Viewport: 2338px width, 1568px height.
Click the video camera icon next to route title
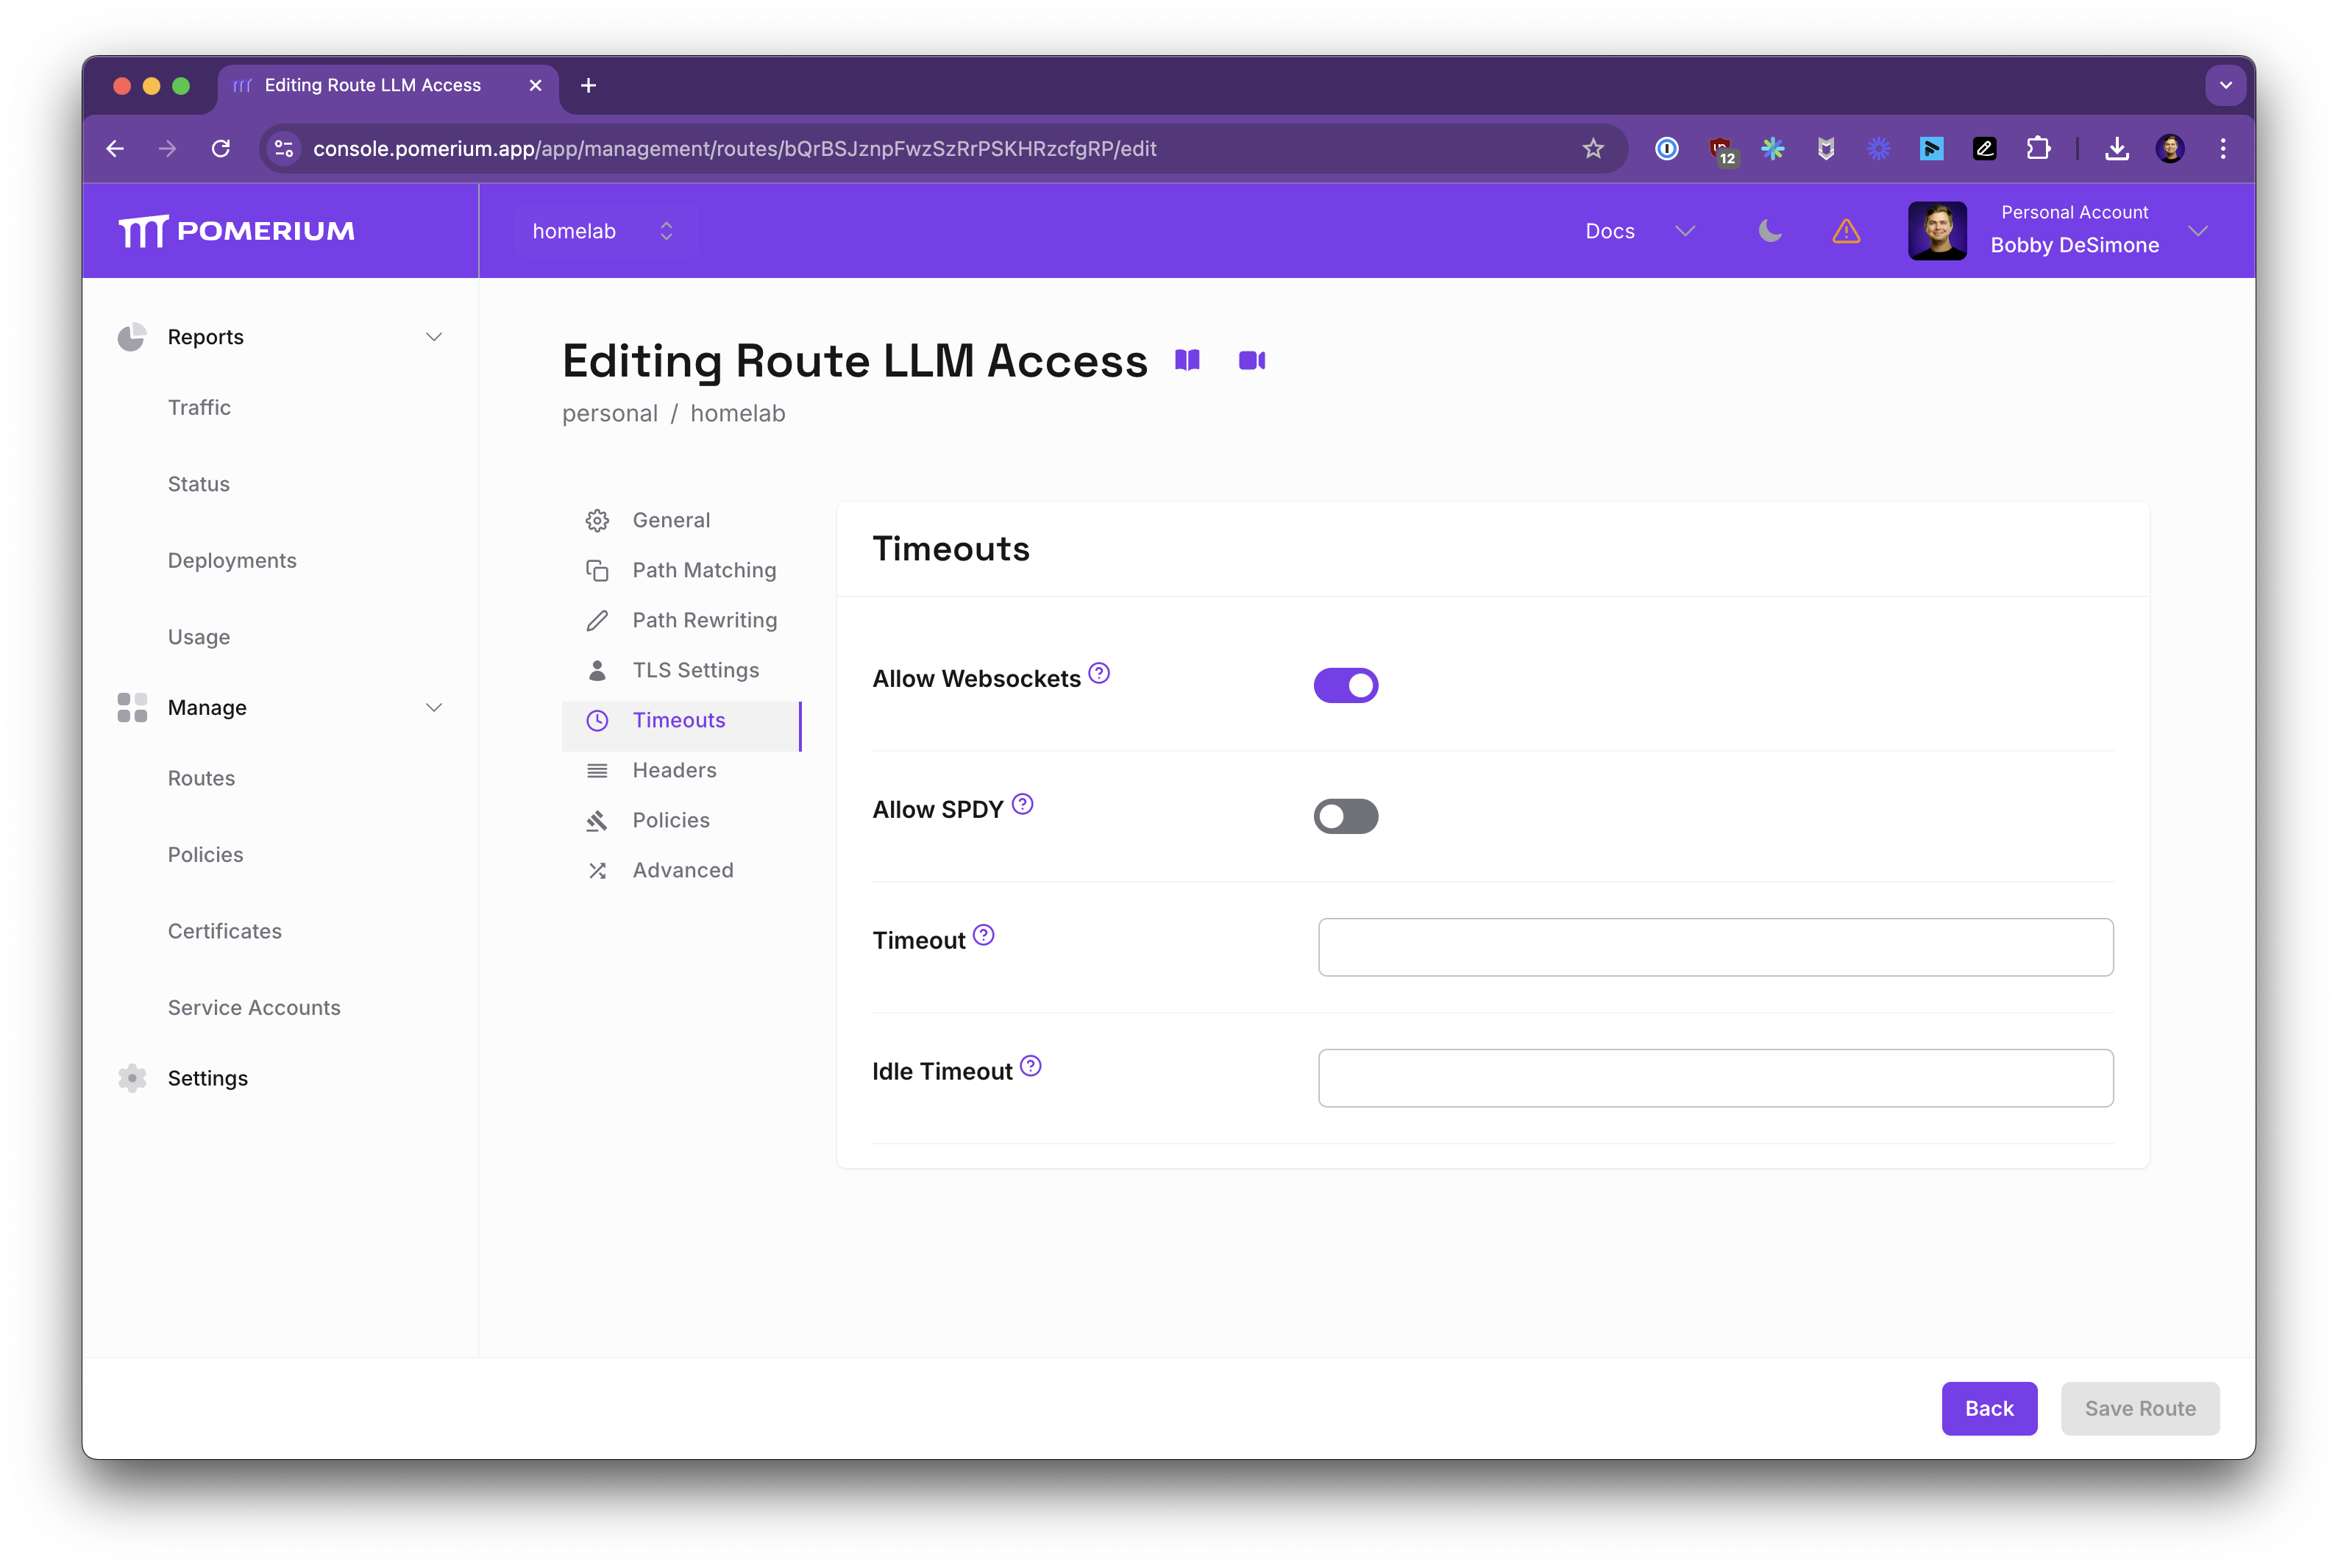pos(1251,360)
